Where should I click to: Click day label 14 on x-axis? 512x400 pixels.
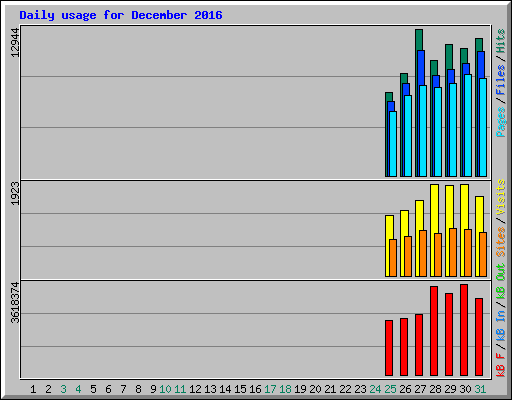click(x=225, y=389)
